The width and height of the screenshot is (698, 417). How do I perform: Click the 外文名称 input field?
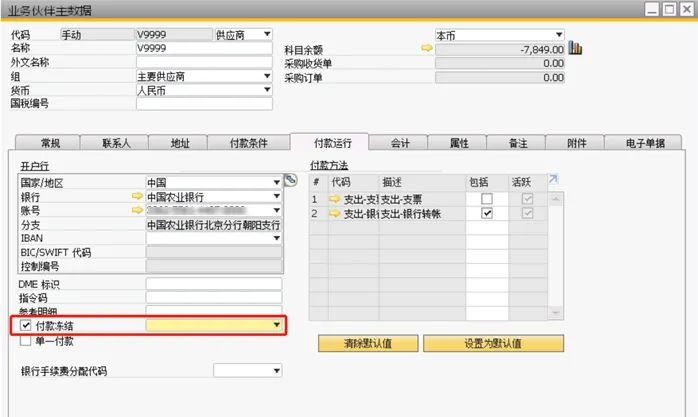coord(204,62)
